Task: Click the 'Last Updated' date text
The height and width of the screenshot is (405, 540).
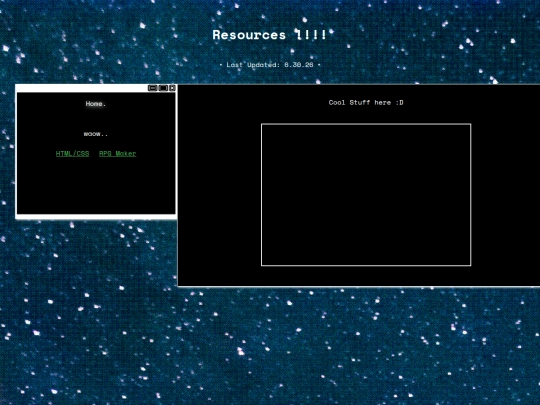Action: (270, 65)
